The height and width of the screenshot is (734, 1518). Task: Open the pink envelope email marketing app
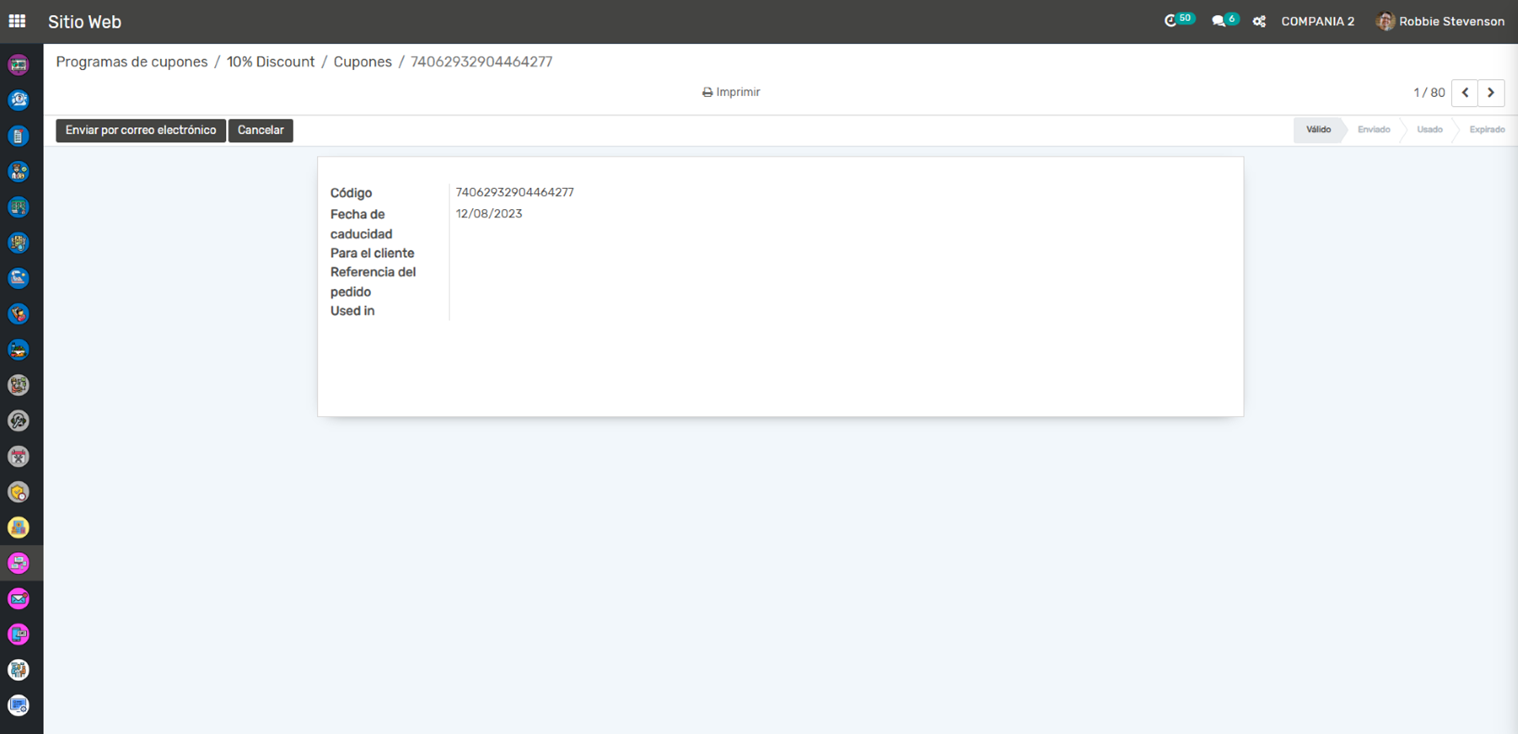click(18, 599)
